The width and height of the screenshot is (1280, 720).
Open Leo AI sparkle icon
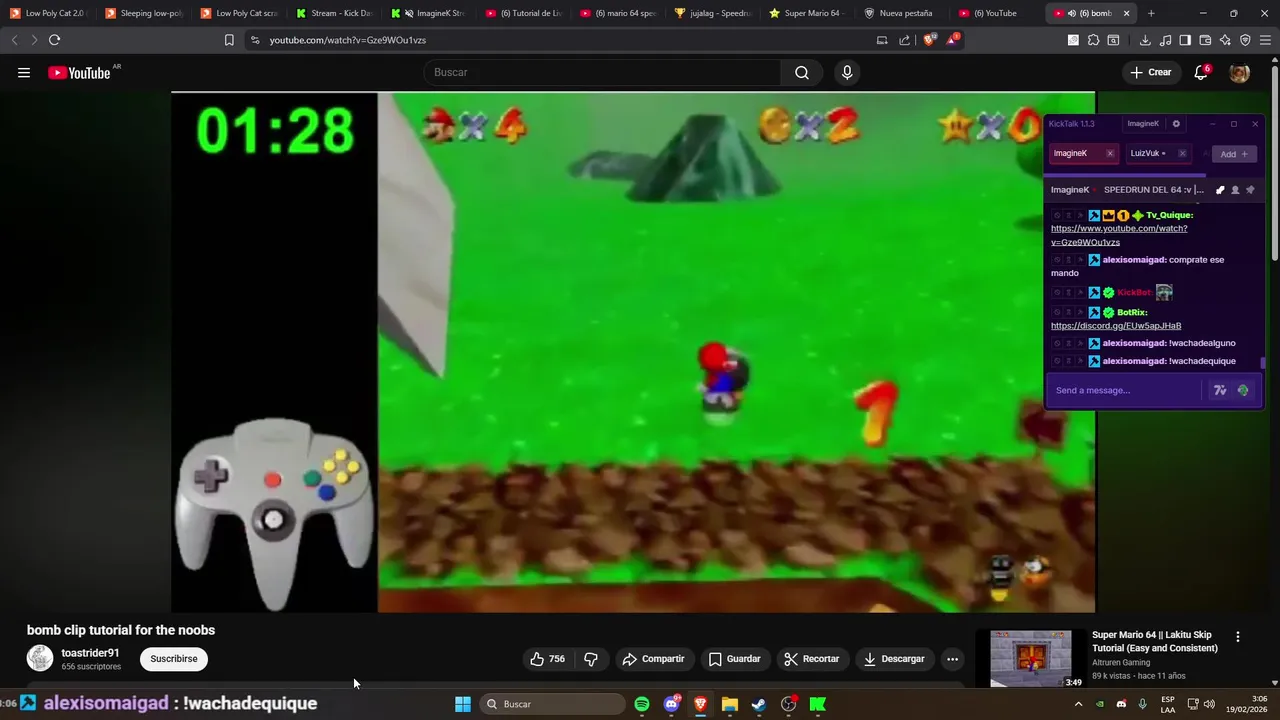point(1225,40)
